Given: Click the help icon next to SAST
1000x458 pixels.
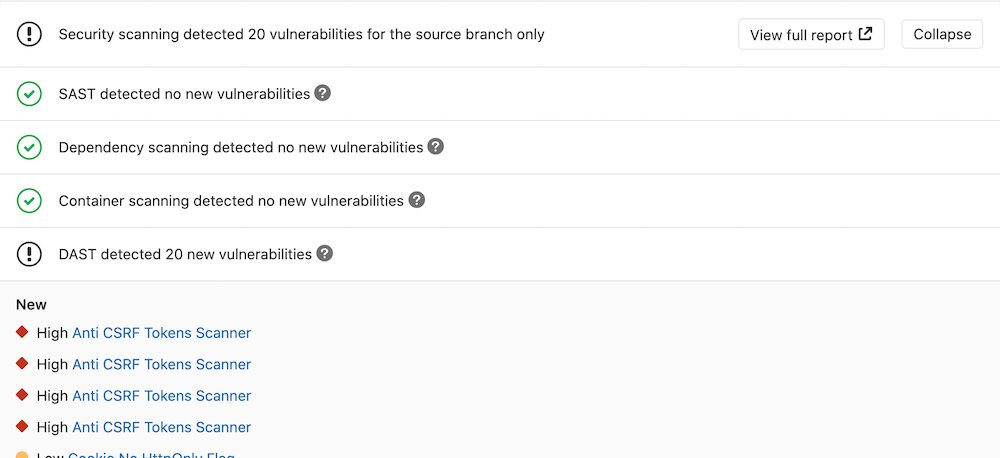Looking at the screenshot, I should tap(322, 93).
